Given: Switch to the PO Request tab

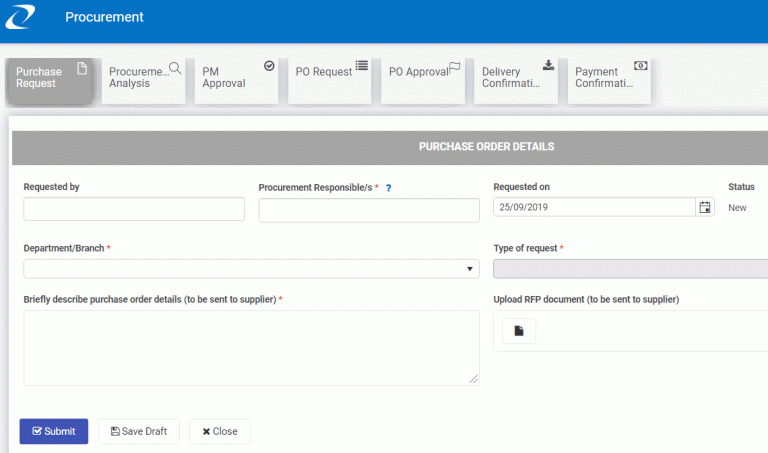Looking at the screenshot, I should [329, 81].
